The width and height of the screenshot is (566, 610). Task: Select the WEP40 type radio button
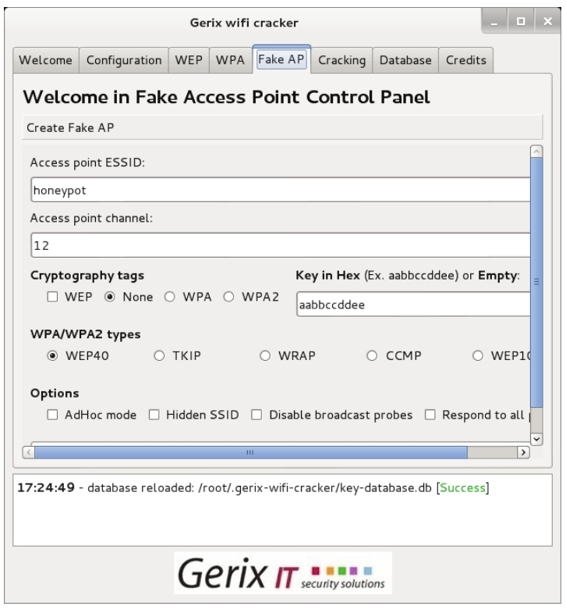pyautogui.click(x=53, y=356)
